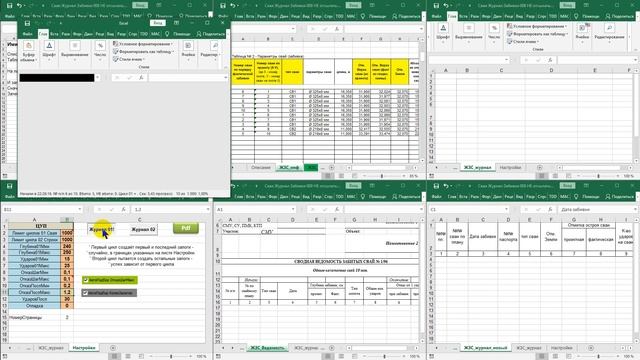The width and height of the screenshot is (640, 360).
Task: Add new sheet in bottom-right window
Action: point(591,348)
